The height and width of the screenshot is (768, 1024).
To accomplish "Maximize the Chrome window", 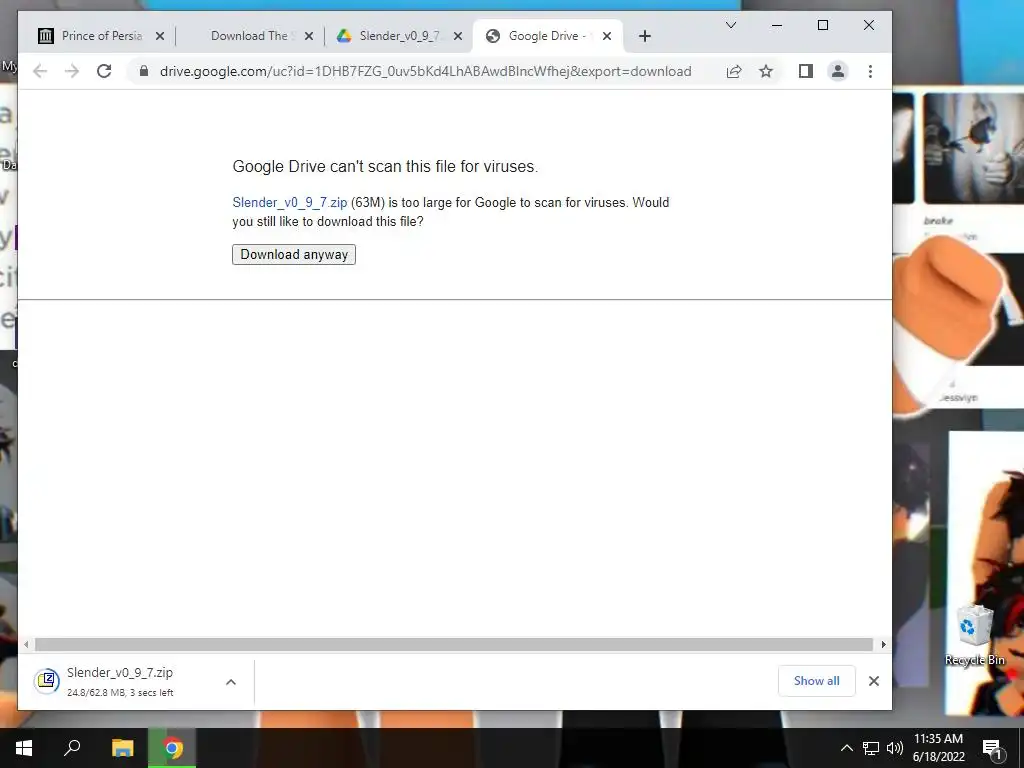I will (823, 25).
